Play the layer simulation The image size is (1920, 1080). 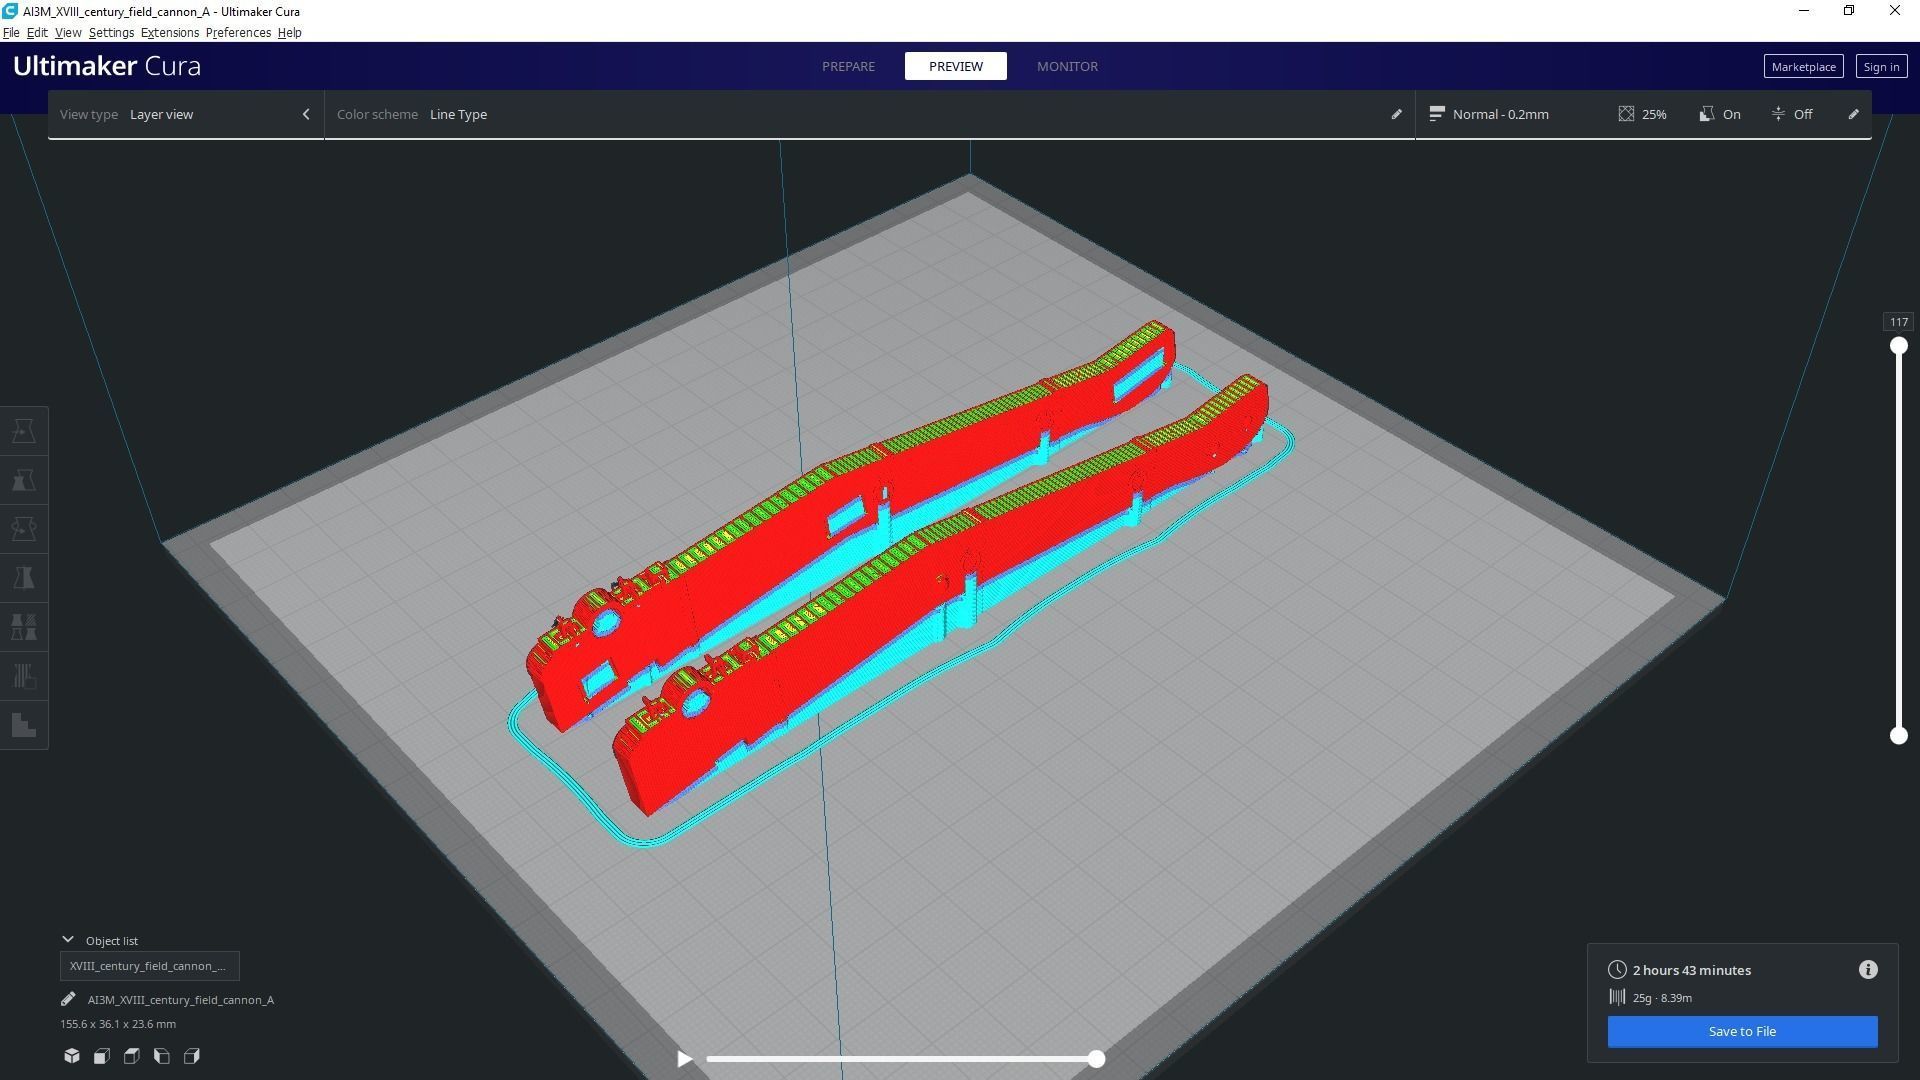[x=685, y=1059]
